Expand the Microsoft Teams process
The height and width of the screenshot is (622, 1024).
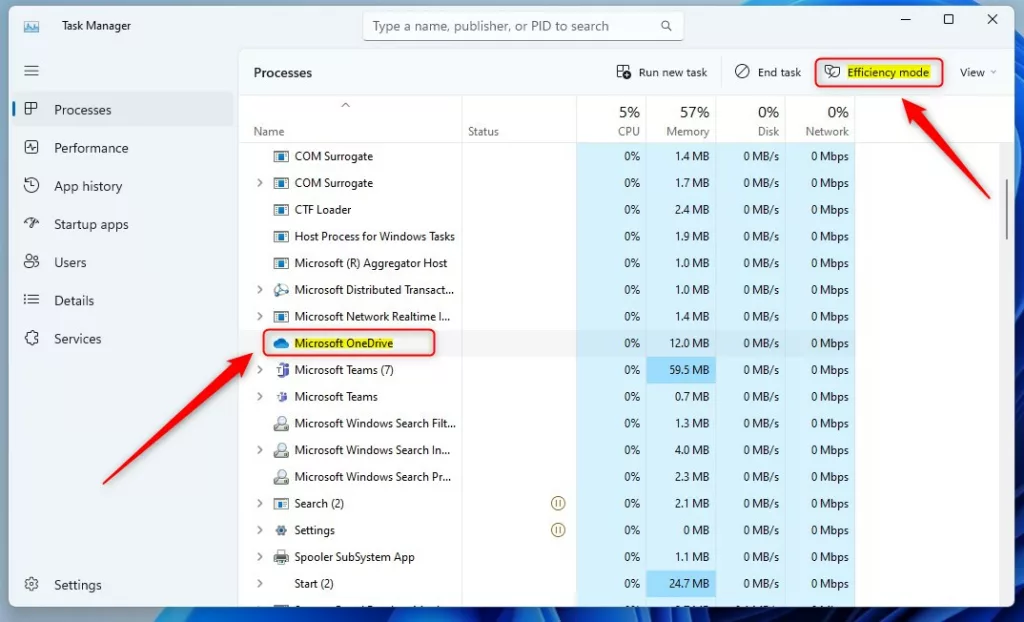click(260, 397)
